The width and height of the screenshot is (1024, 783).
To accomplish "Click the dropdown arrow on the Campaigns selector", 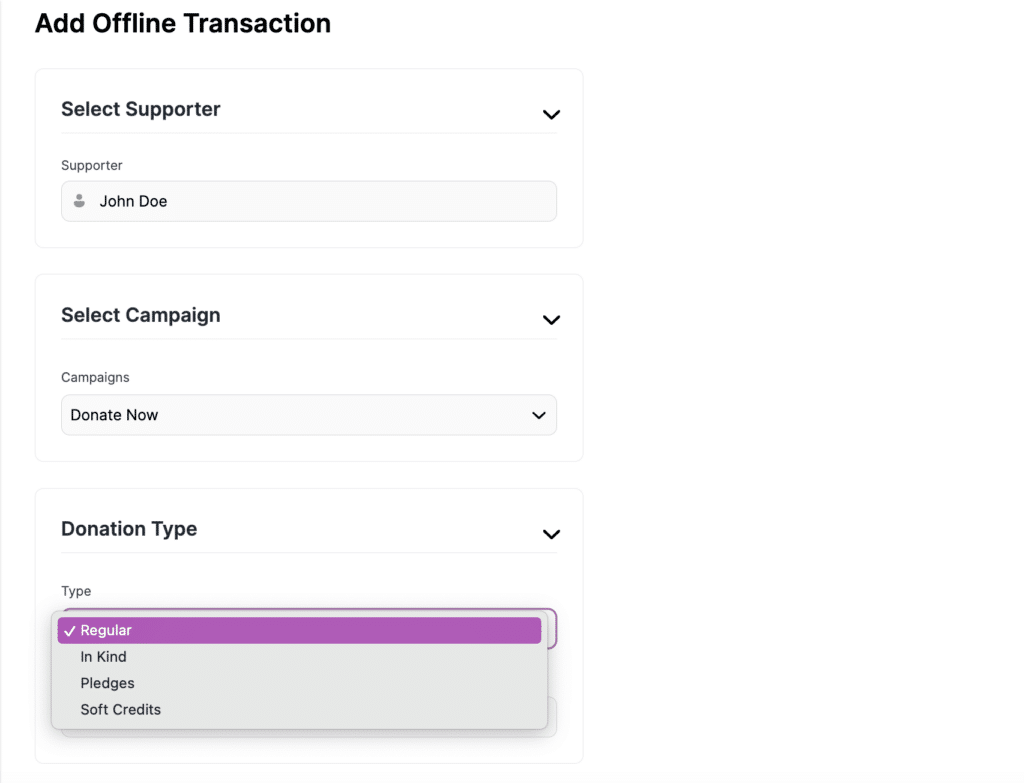I will (x=538, y=414).
